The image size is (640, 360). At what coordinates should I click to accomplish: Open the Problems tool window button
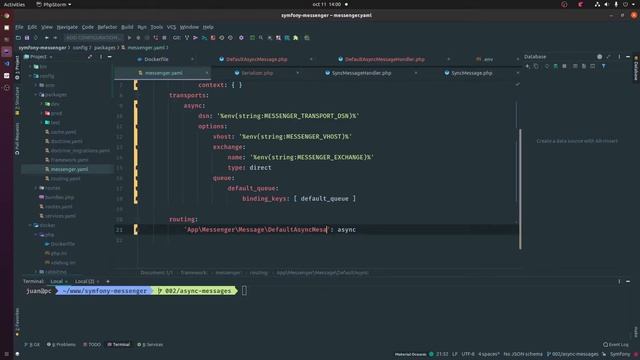coord(61,344)
